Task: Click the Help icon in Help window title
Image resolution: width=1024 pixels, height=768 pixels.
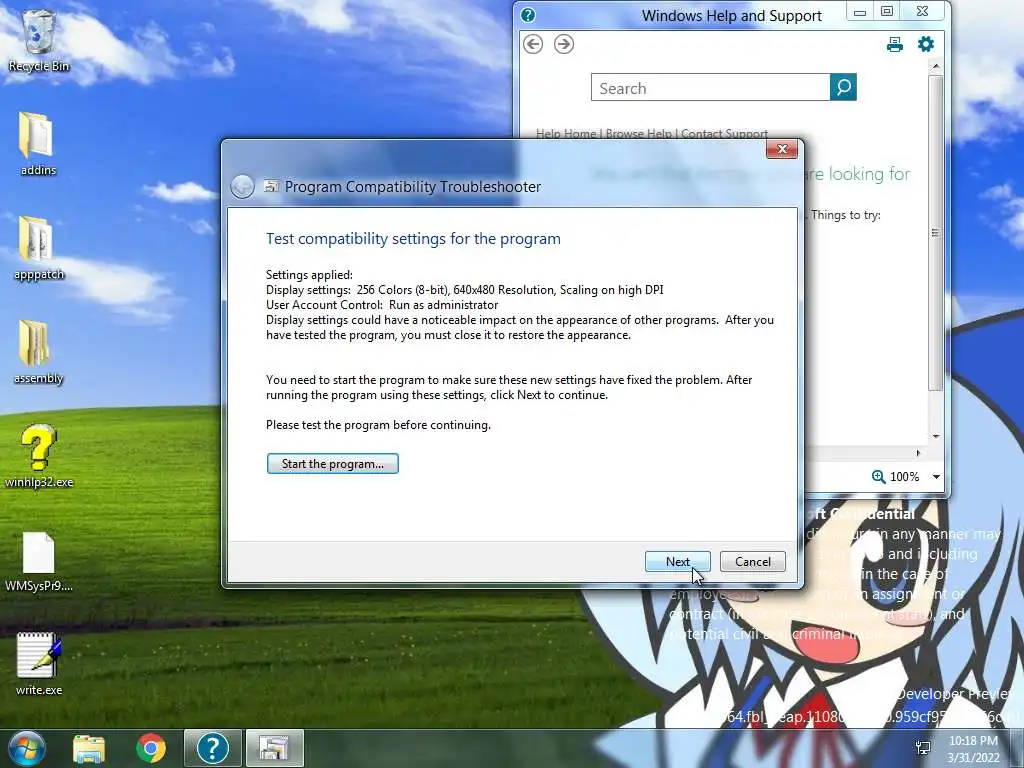Action: point(528,15)
